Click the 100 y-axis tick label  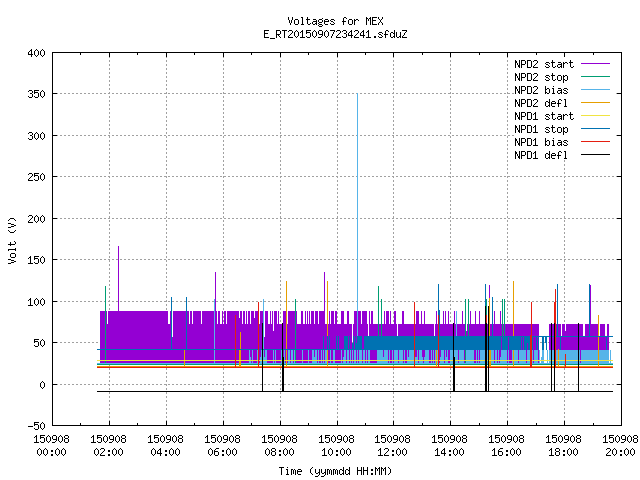[x=36, y=302]
